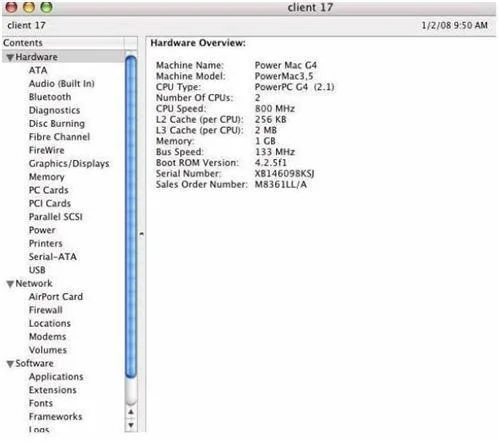This screenshot has height=443, width=498.
Task: Click the pane splitter handle dot
Action: [142, 234]
